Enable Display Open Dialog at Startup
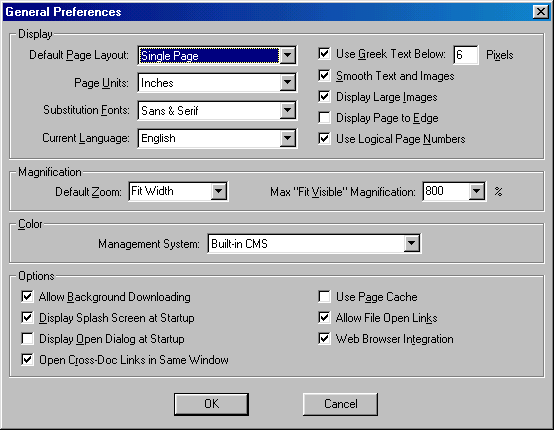554x430 pixels. (27, 338)
